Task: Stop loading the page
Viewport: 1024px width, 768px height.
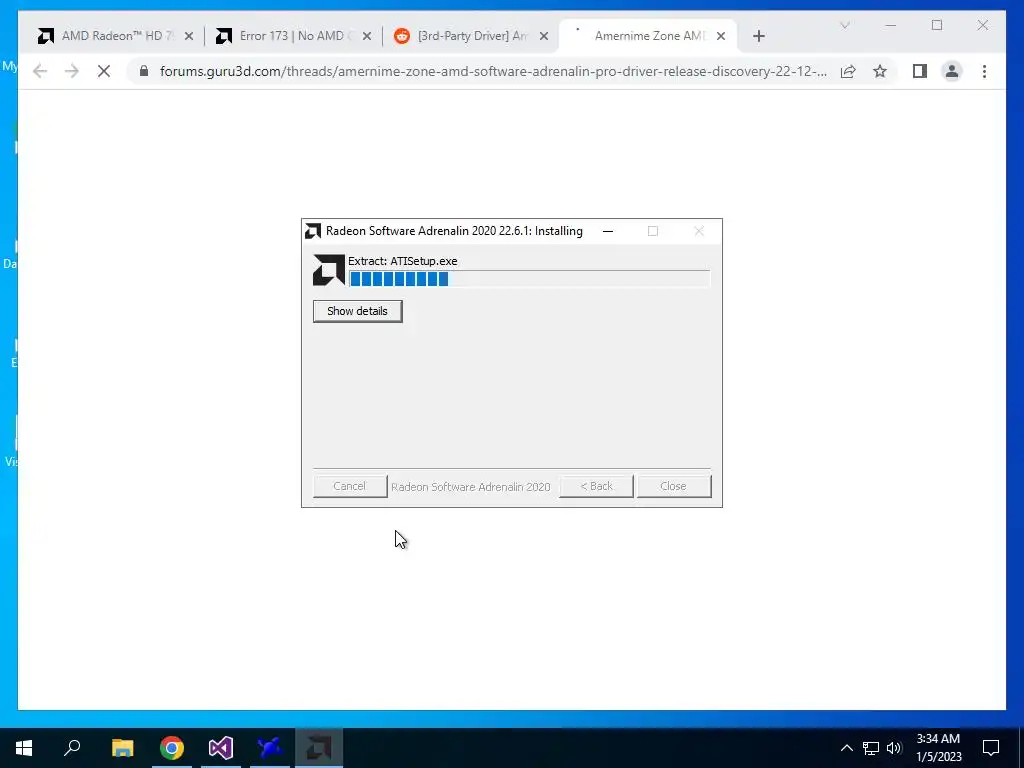Action: click(104, 71)
